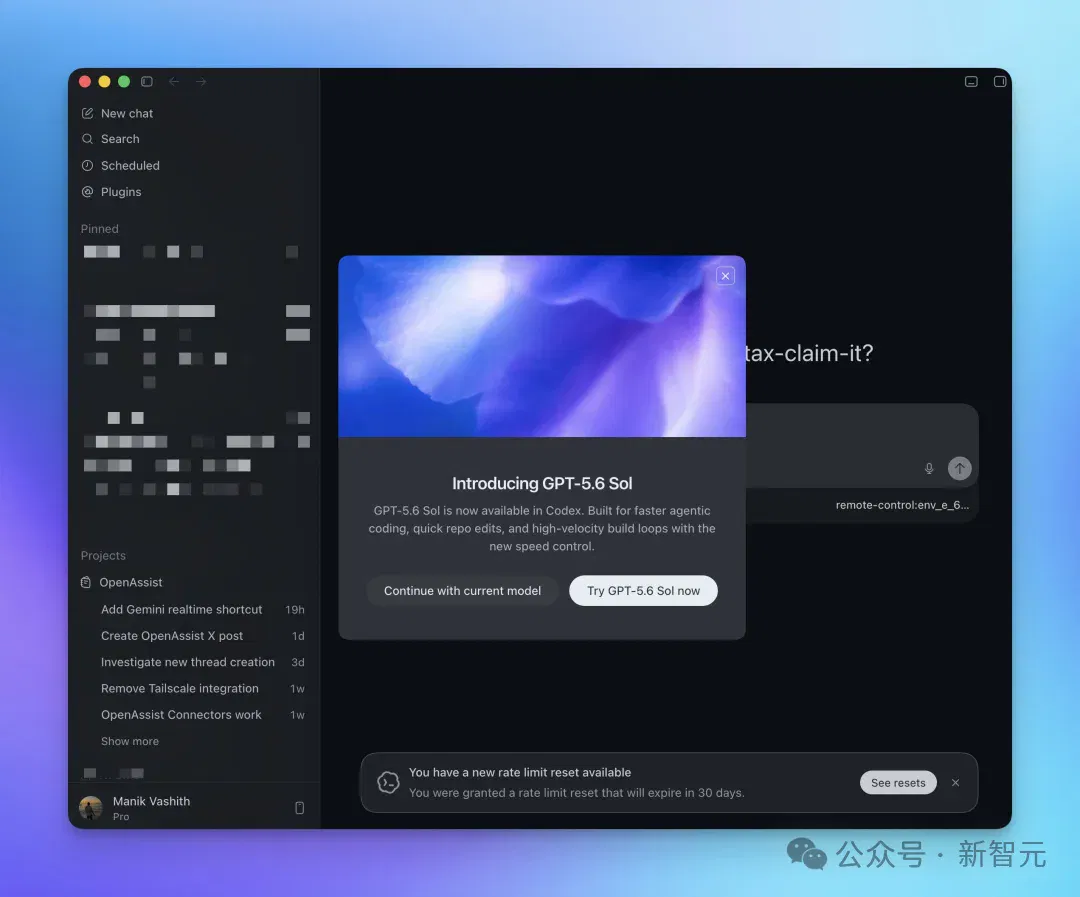Click the Projects section header
The height and width of the screenshot is (897, 1080).
pyautogui.click(x=103, y=555)
